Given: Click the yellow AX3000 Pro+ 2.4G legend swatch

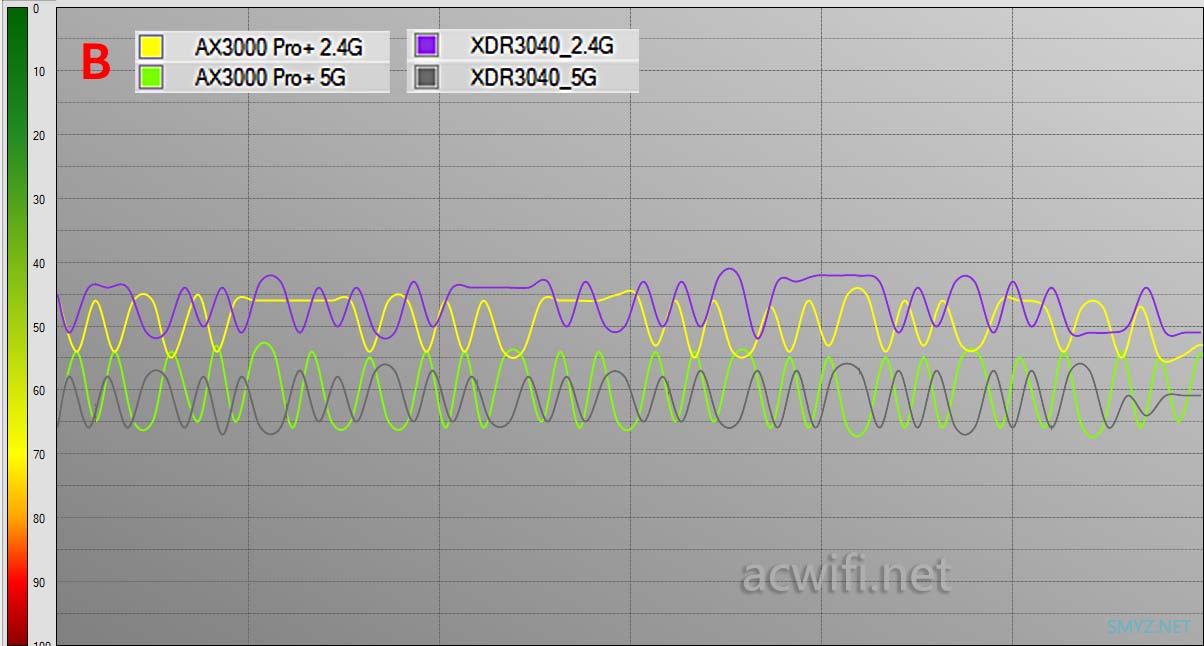Looking at the screenshot, I should pos(151,47).
